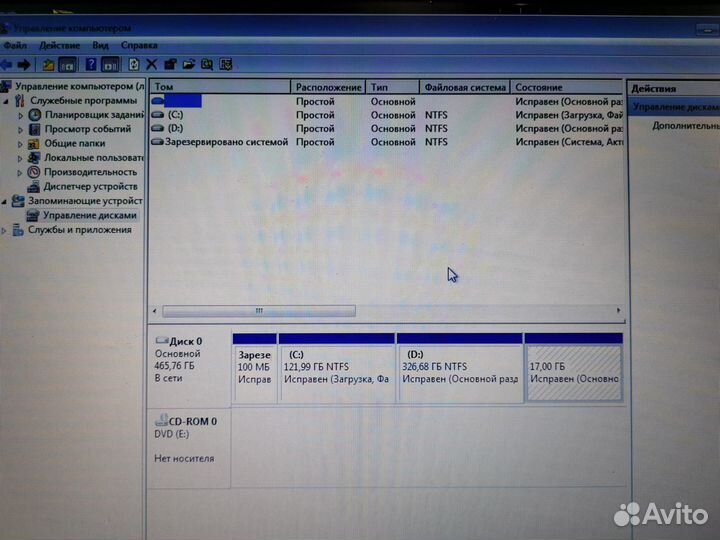
Task: Expand Локальные пользователи node arrow
Action: pos(20,158)
